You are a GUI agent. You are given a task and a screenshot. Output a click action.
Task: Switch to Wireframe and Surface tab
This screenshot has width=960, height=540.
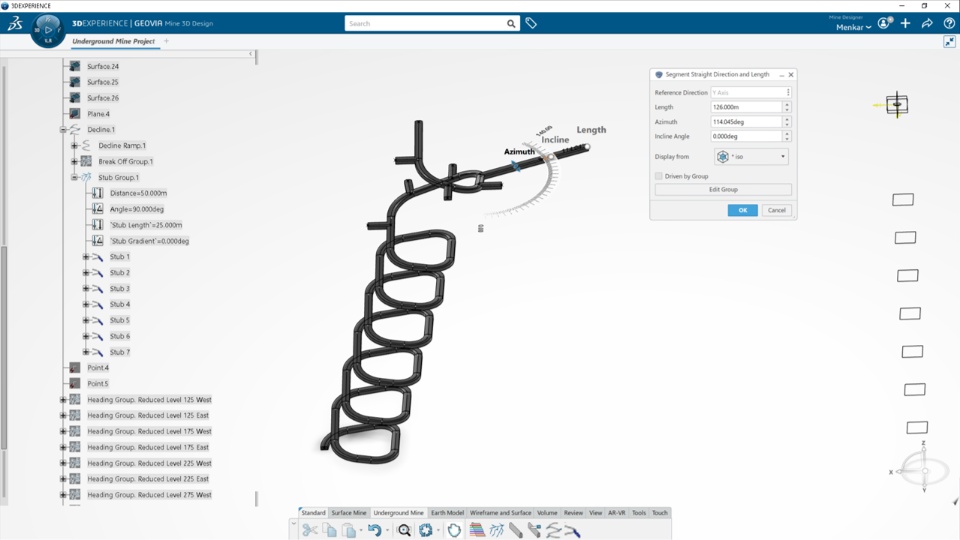pyautogui.click(x=500, y=512)
